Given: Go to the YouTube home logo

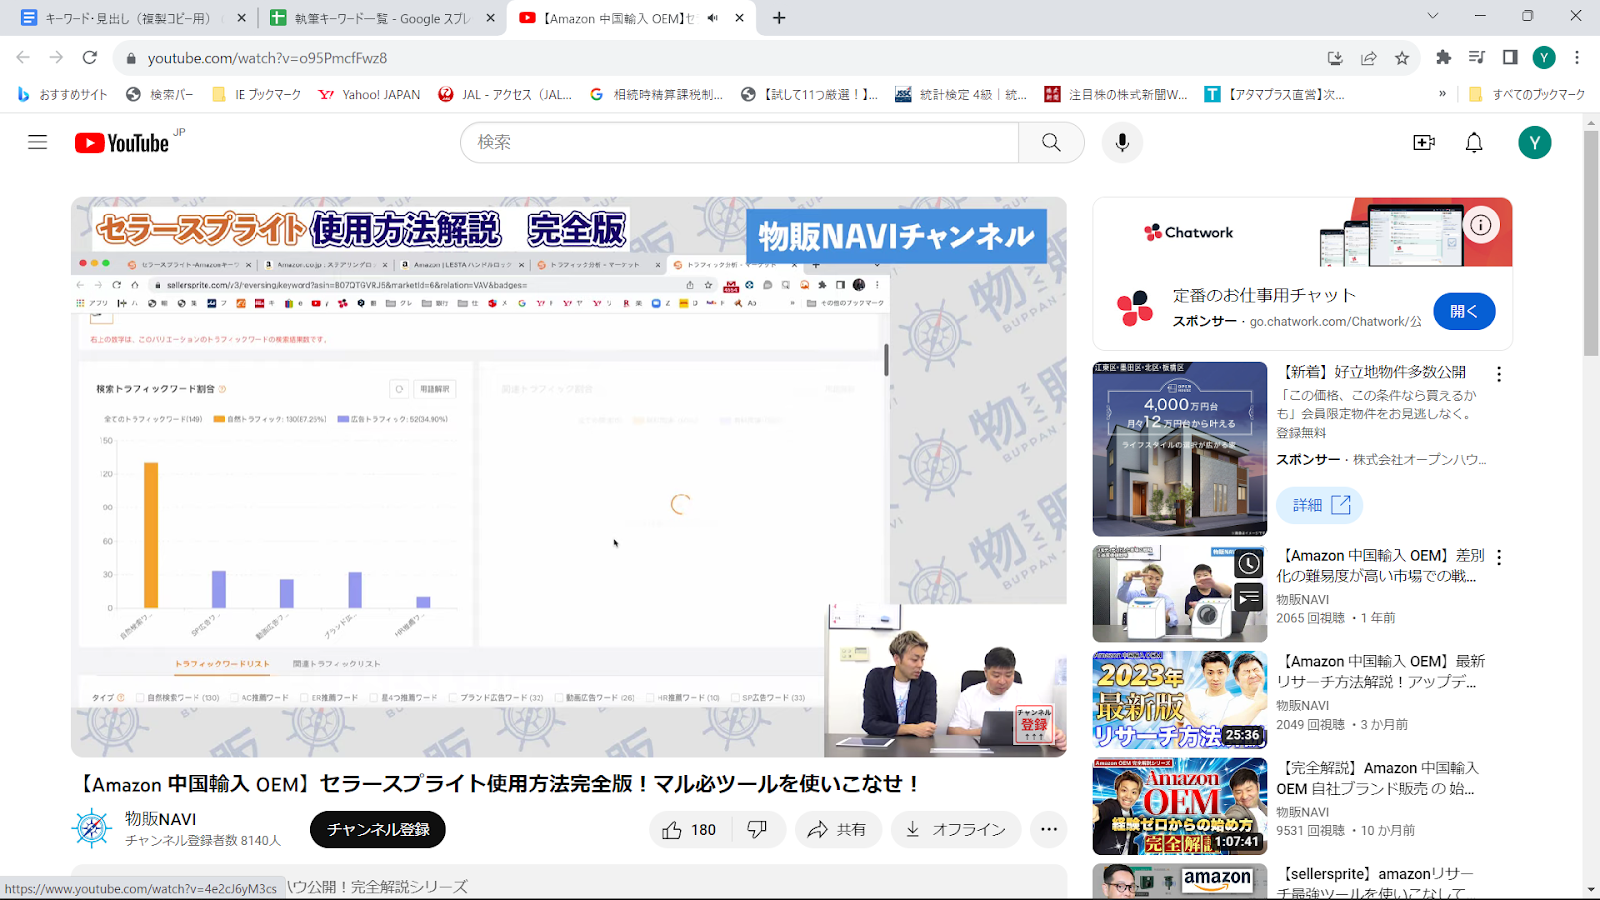Looking at the screenshot, I should click(122, 143).
